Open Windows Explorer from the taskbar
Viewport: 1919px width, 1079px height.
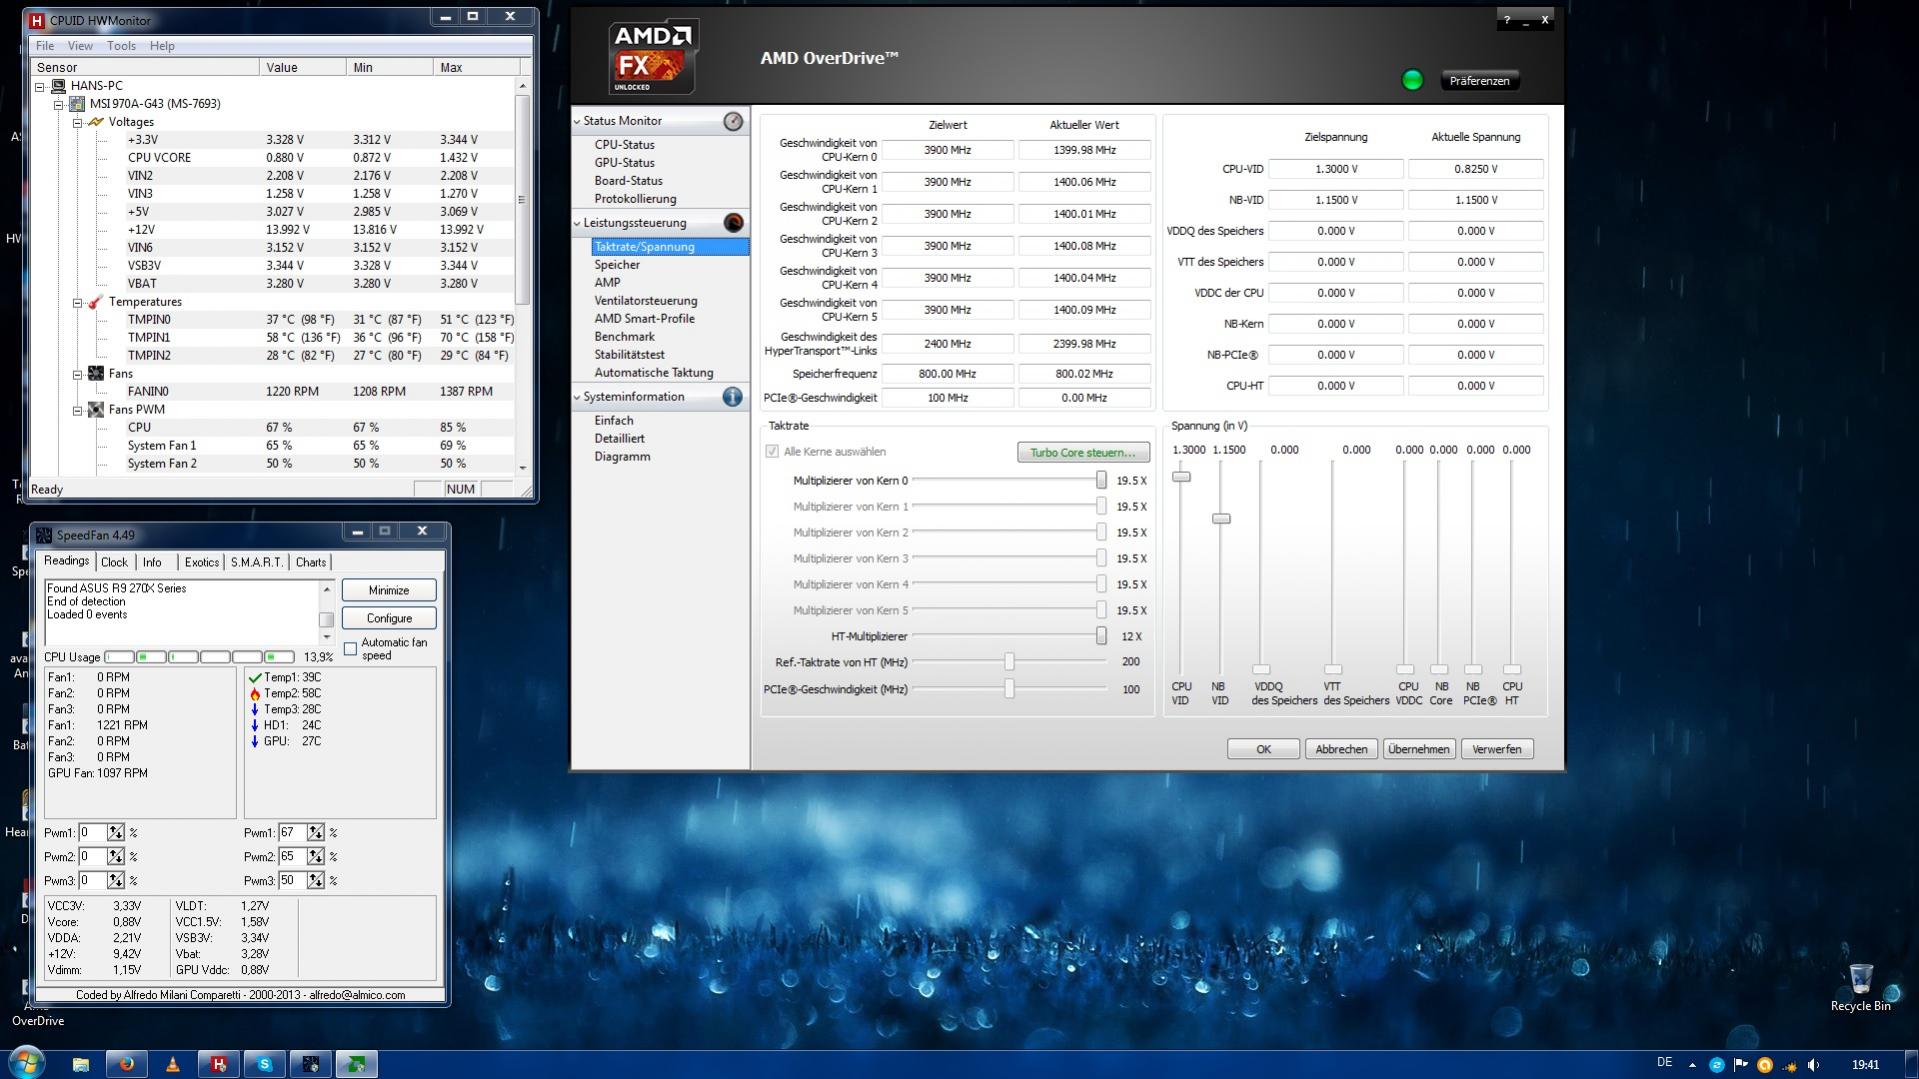coord(81,1064)
